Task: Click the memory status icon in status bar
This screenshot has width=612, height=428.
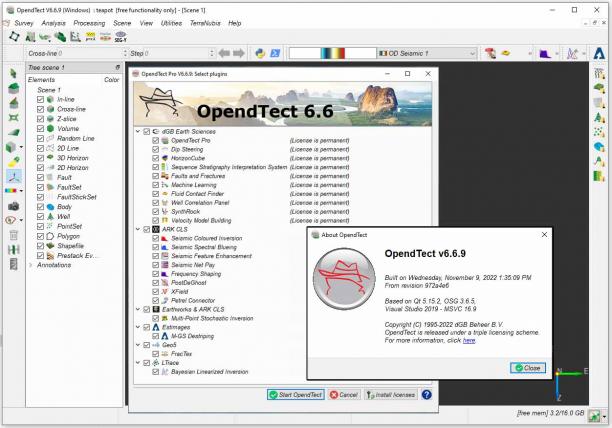Action: click(x=594, y=416)
